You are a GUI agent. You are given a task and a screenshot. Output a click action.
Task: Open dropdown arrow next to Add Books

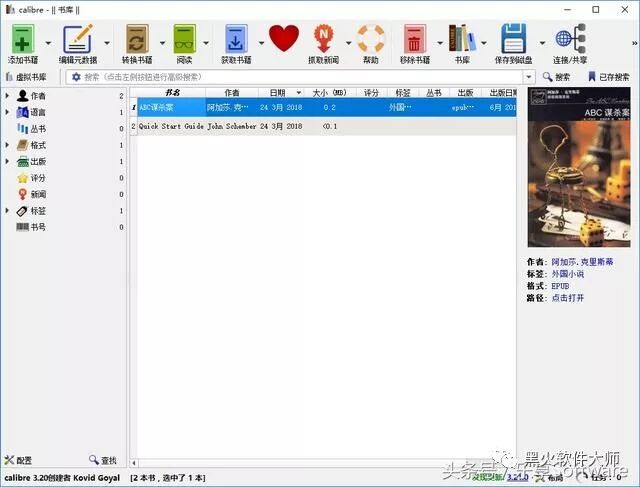pyautogui.click(x=48, y=42)
